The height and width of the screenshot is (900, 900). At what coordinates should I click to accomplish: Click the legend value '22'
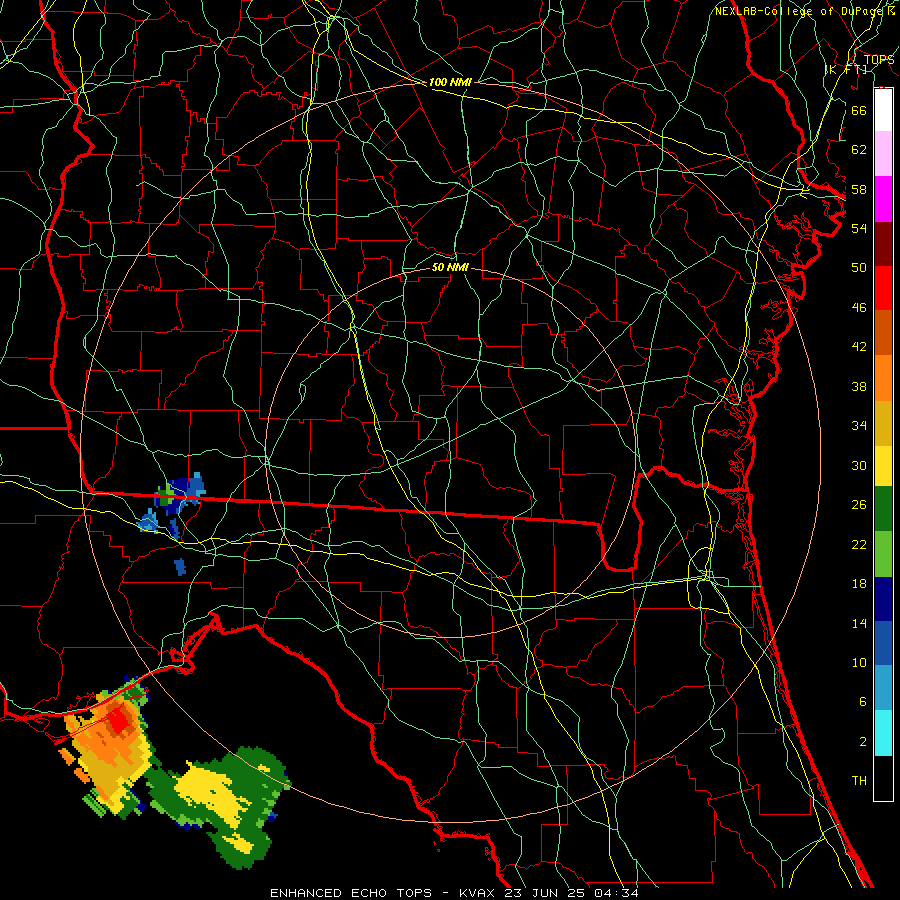pyautogui.click(x=859, y=544)
